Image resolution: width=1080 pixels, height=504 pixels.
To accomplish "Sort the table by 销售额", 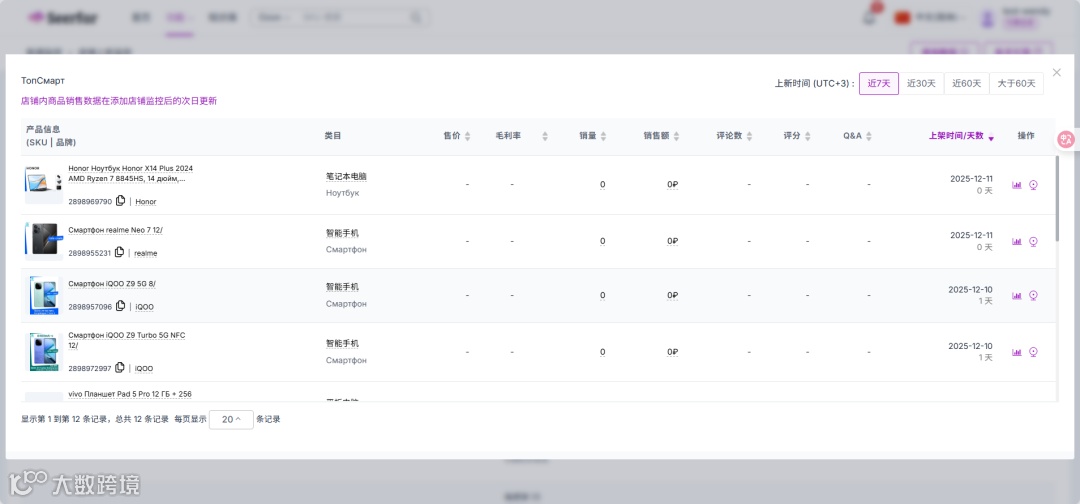I will point(676,136).
